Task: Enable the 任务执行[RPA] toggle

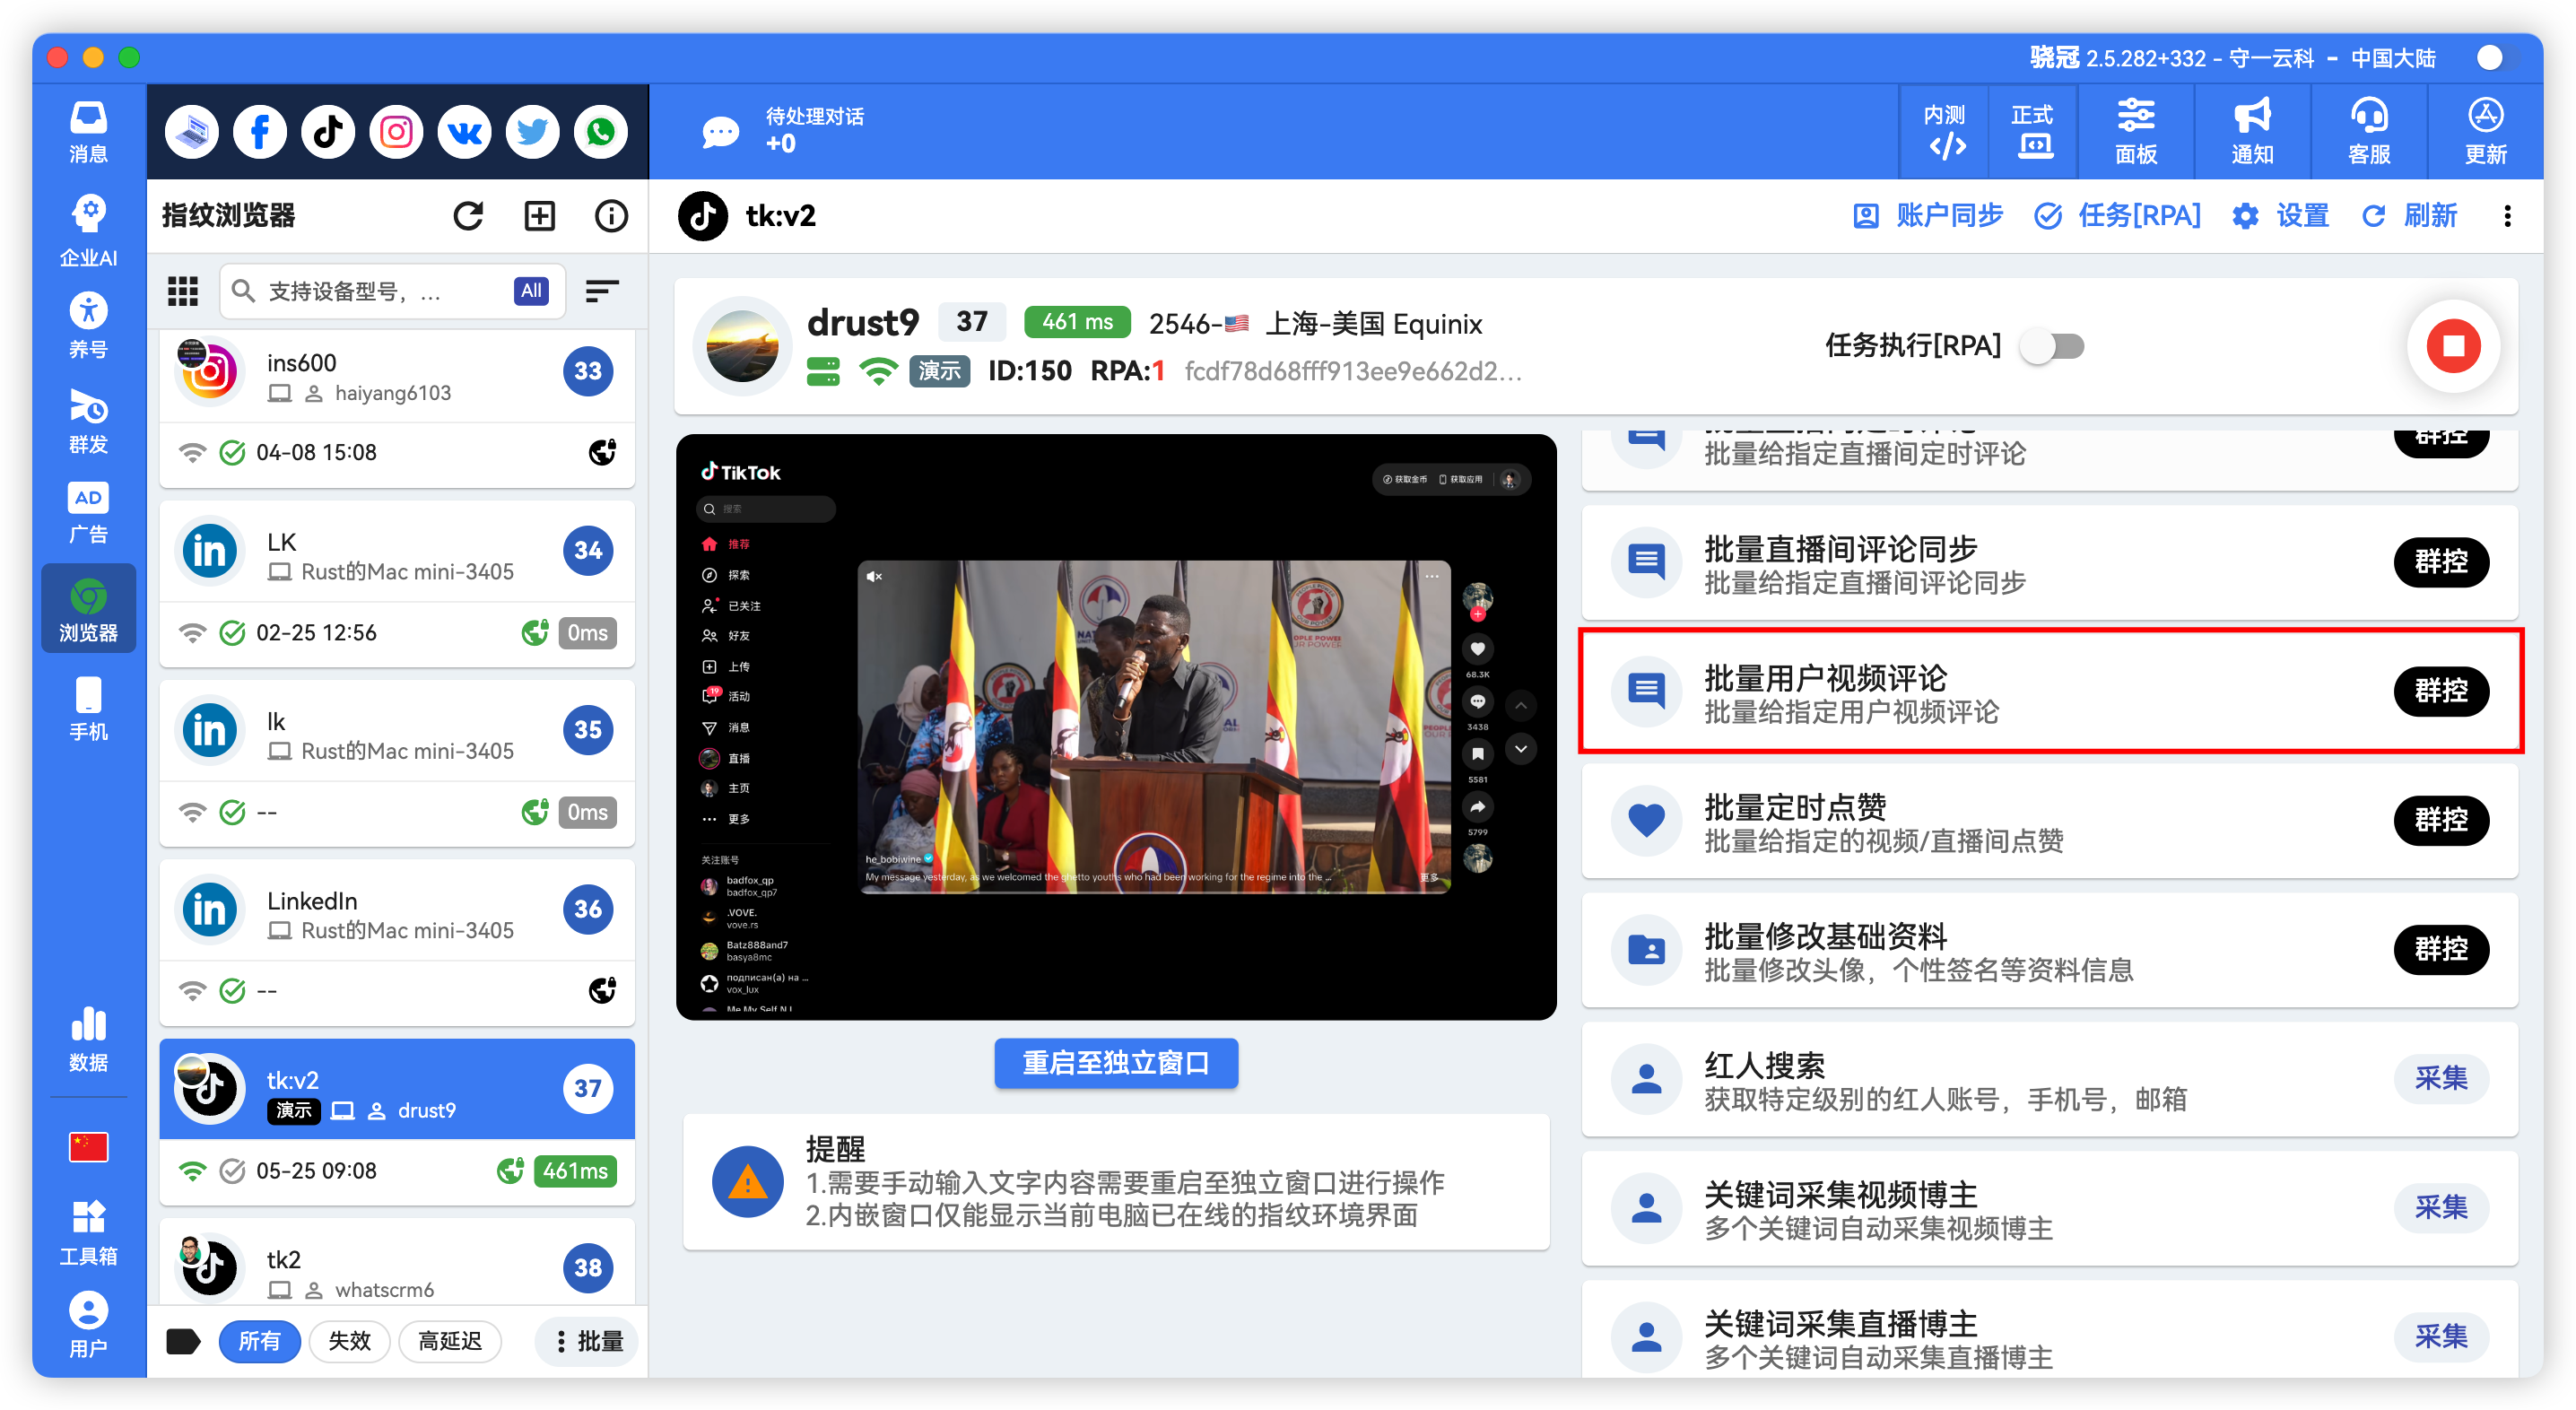Action: 2052,346
